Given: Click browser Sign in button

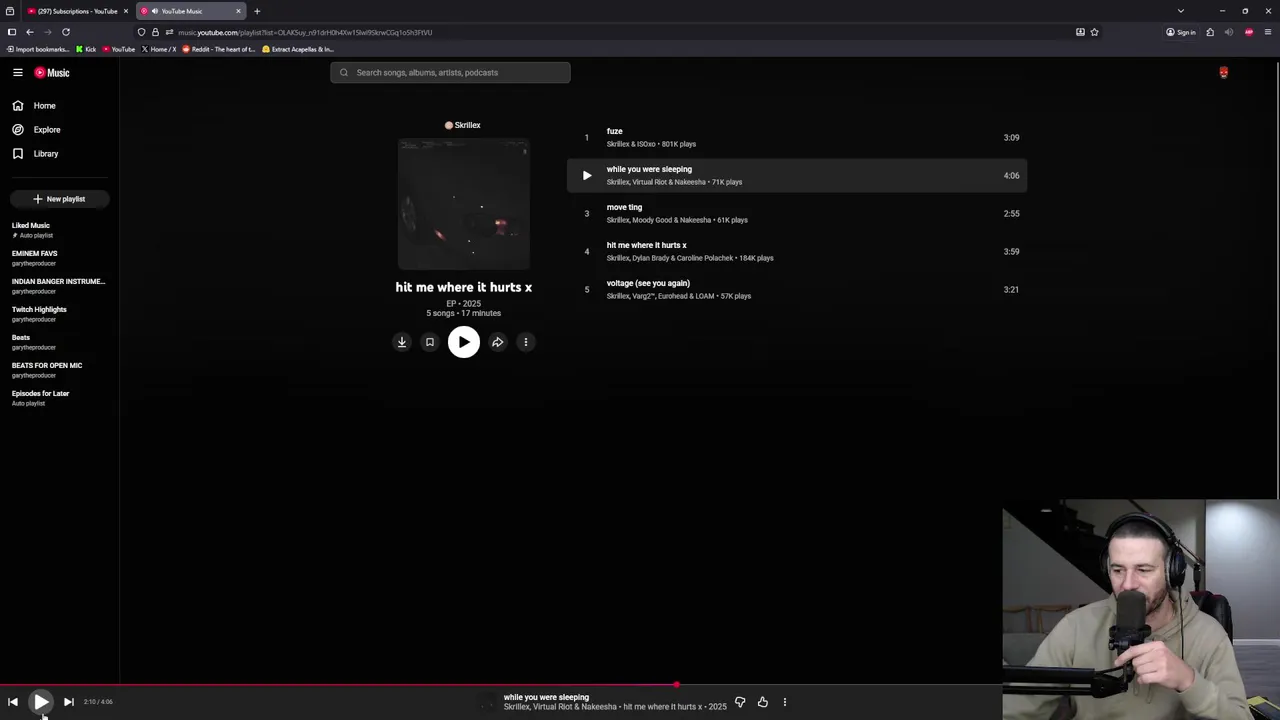Looking at the screenshot, I should tap(1181, 32).
